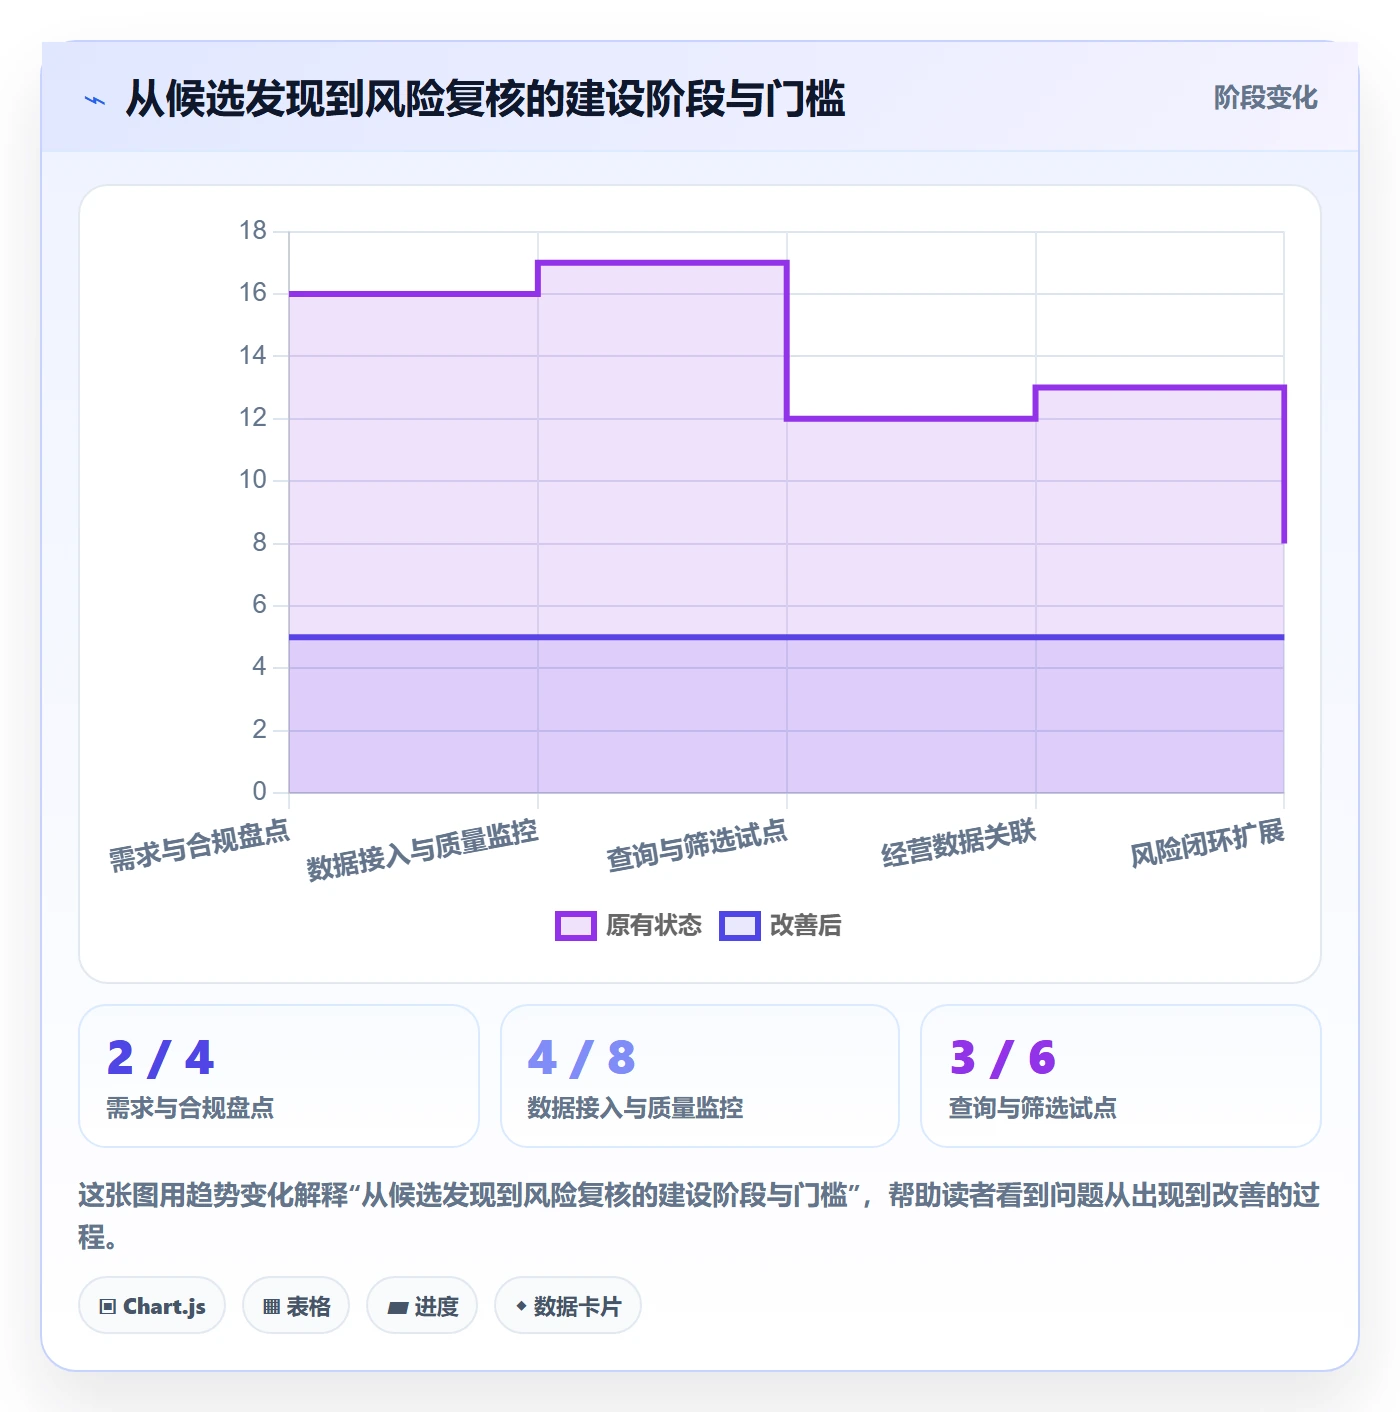Open the 查询与筛选试点 3 / 6 card
1400x1412 pixels.
click(1121, 1076)
